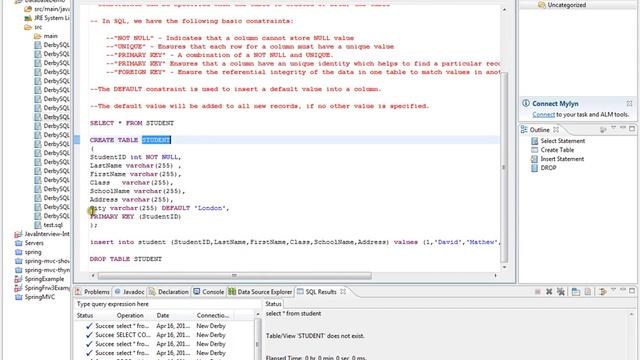Click the editor scroll-right arrow
The height and width of the screenshot is (360, 640).
(x=496, y=276)
